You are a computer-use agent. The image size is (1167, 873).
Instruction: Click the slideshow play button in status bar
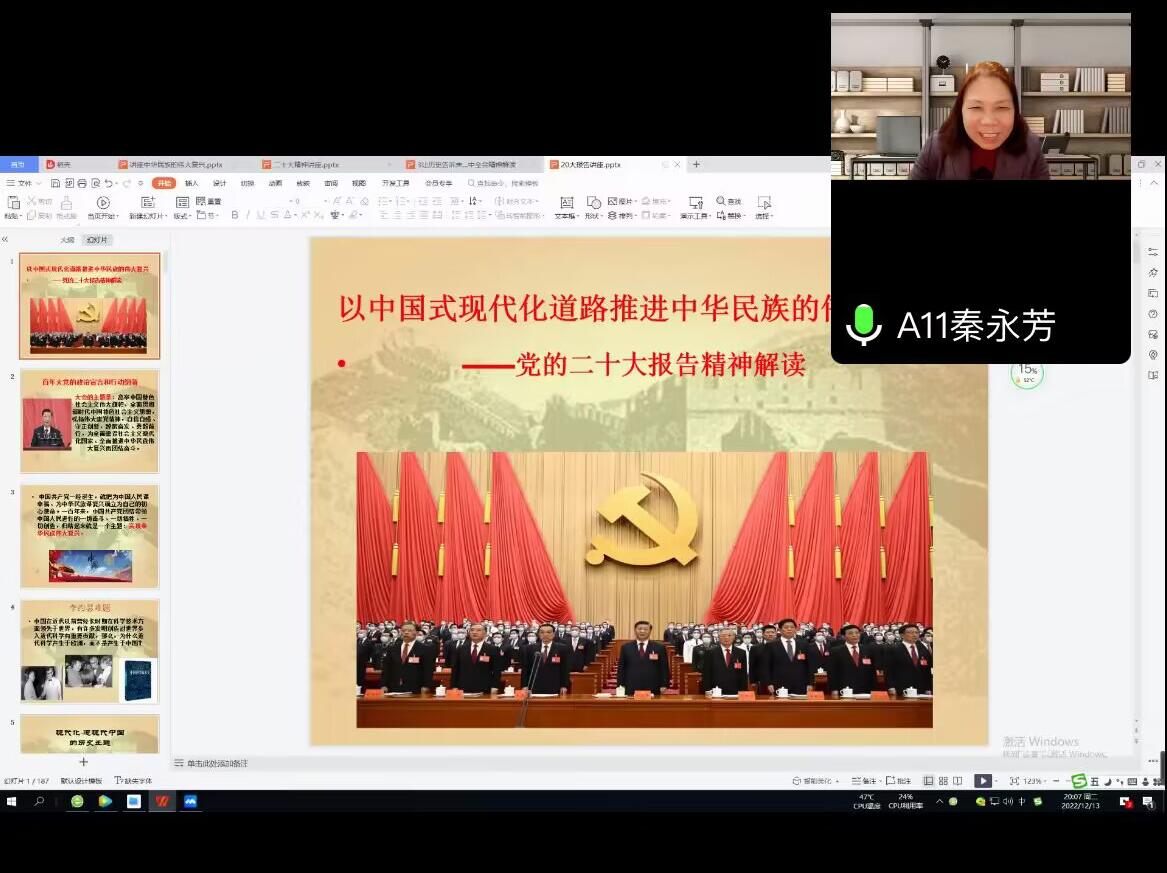982,781
